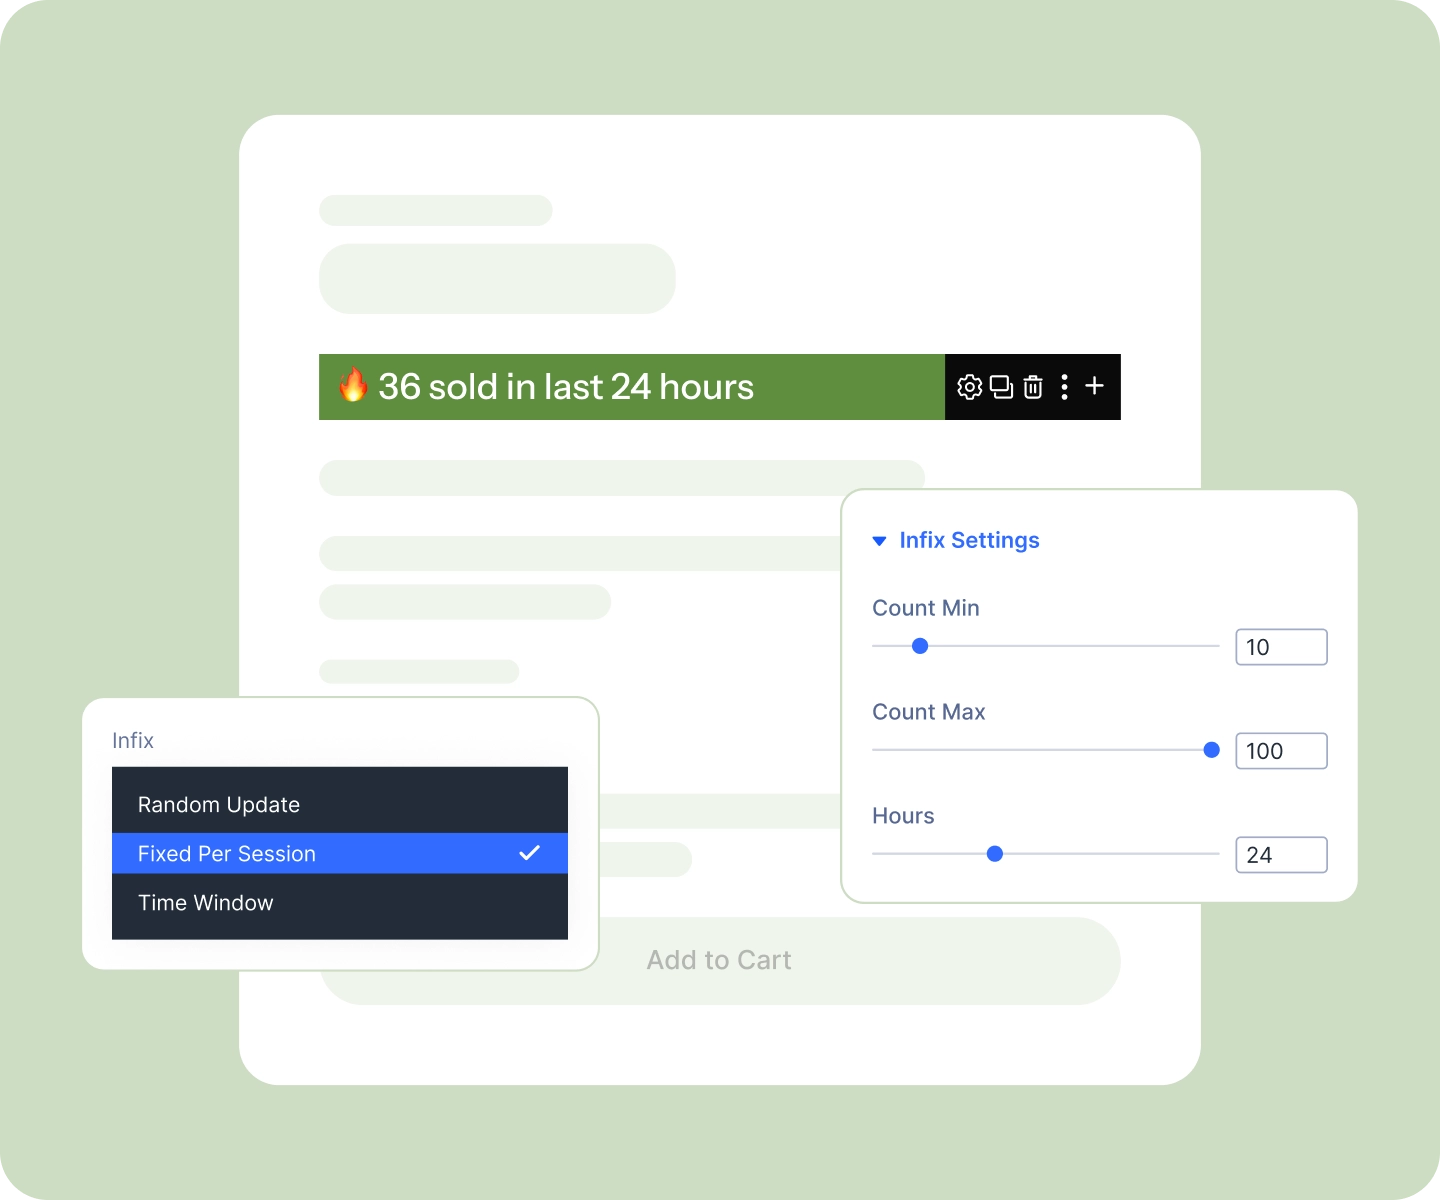Click the fire emoji in banner
This screenshot has width=1440, height=1200.
pyautogui.click(x=352, y=385)
